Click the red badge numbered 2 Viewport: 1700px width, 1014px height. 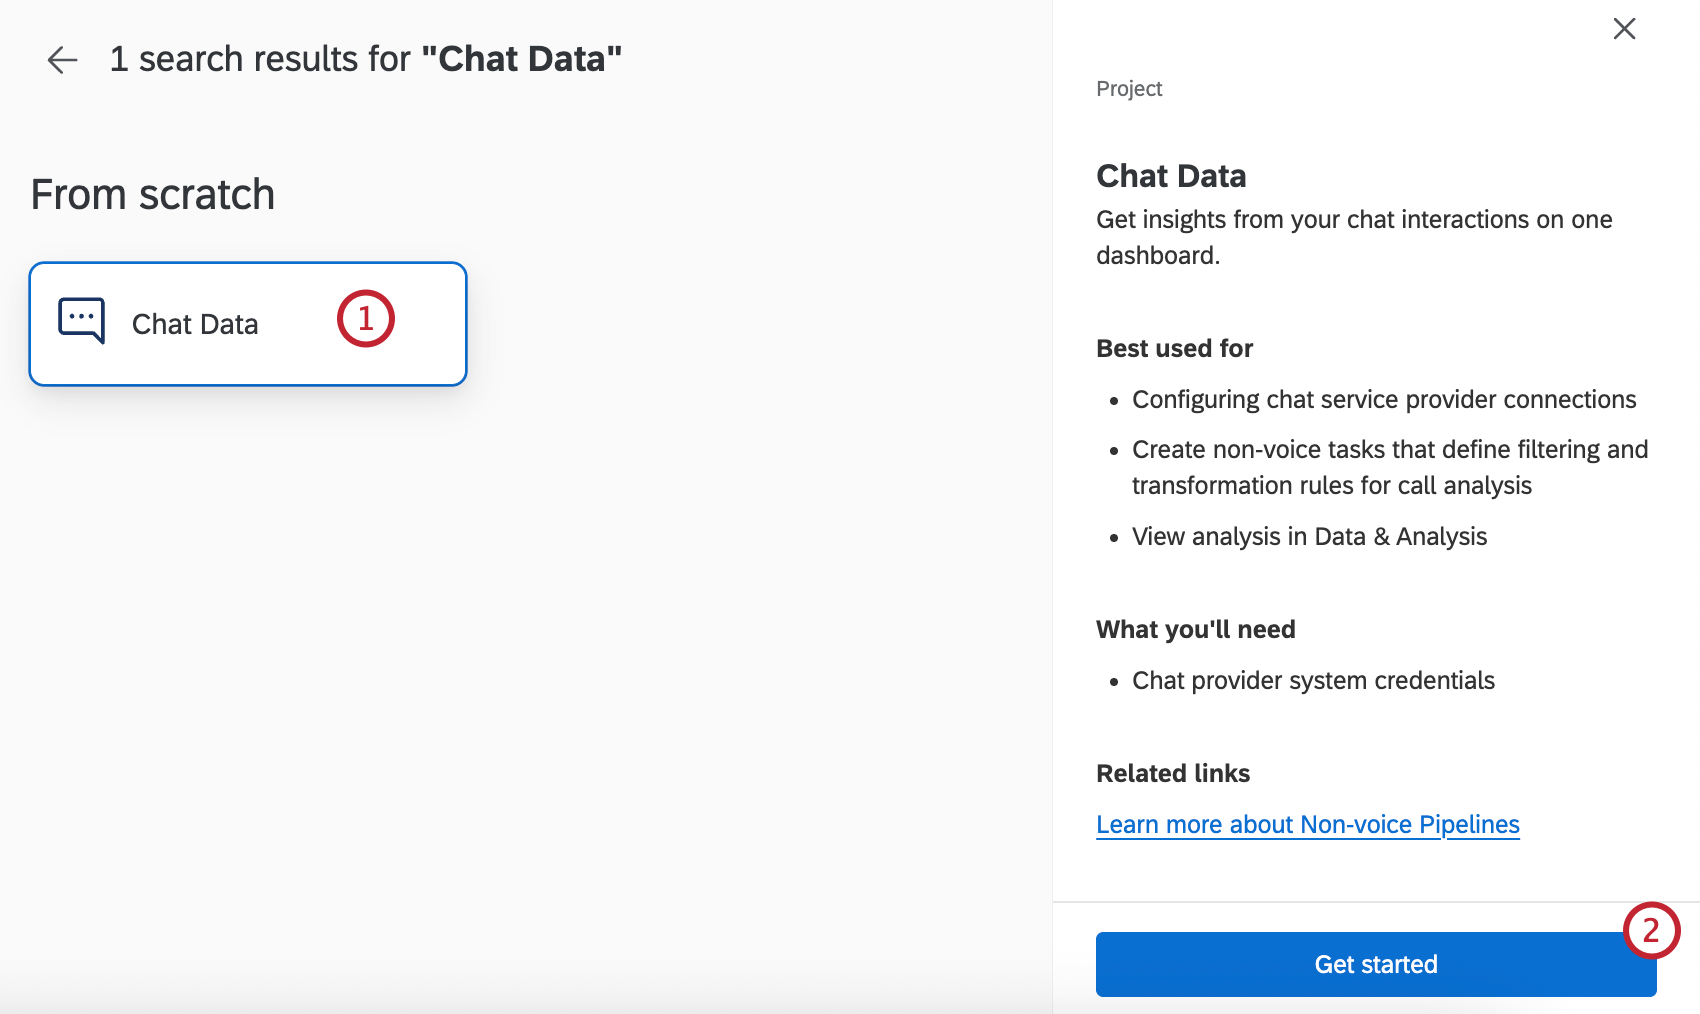(x=1652, y=931)
